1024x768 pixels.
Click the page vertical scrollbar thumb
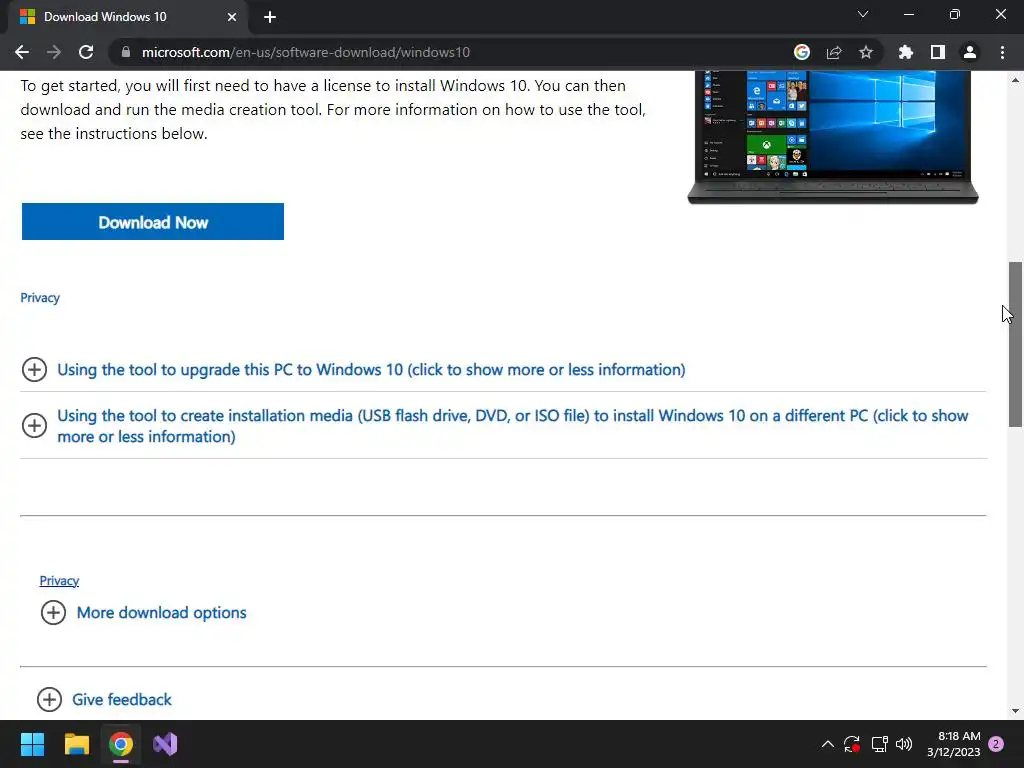1015,344
